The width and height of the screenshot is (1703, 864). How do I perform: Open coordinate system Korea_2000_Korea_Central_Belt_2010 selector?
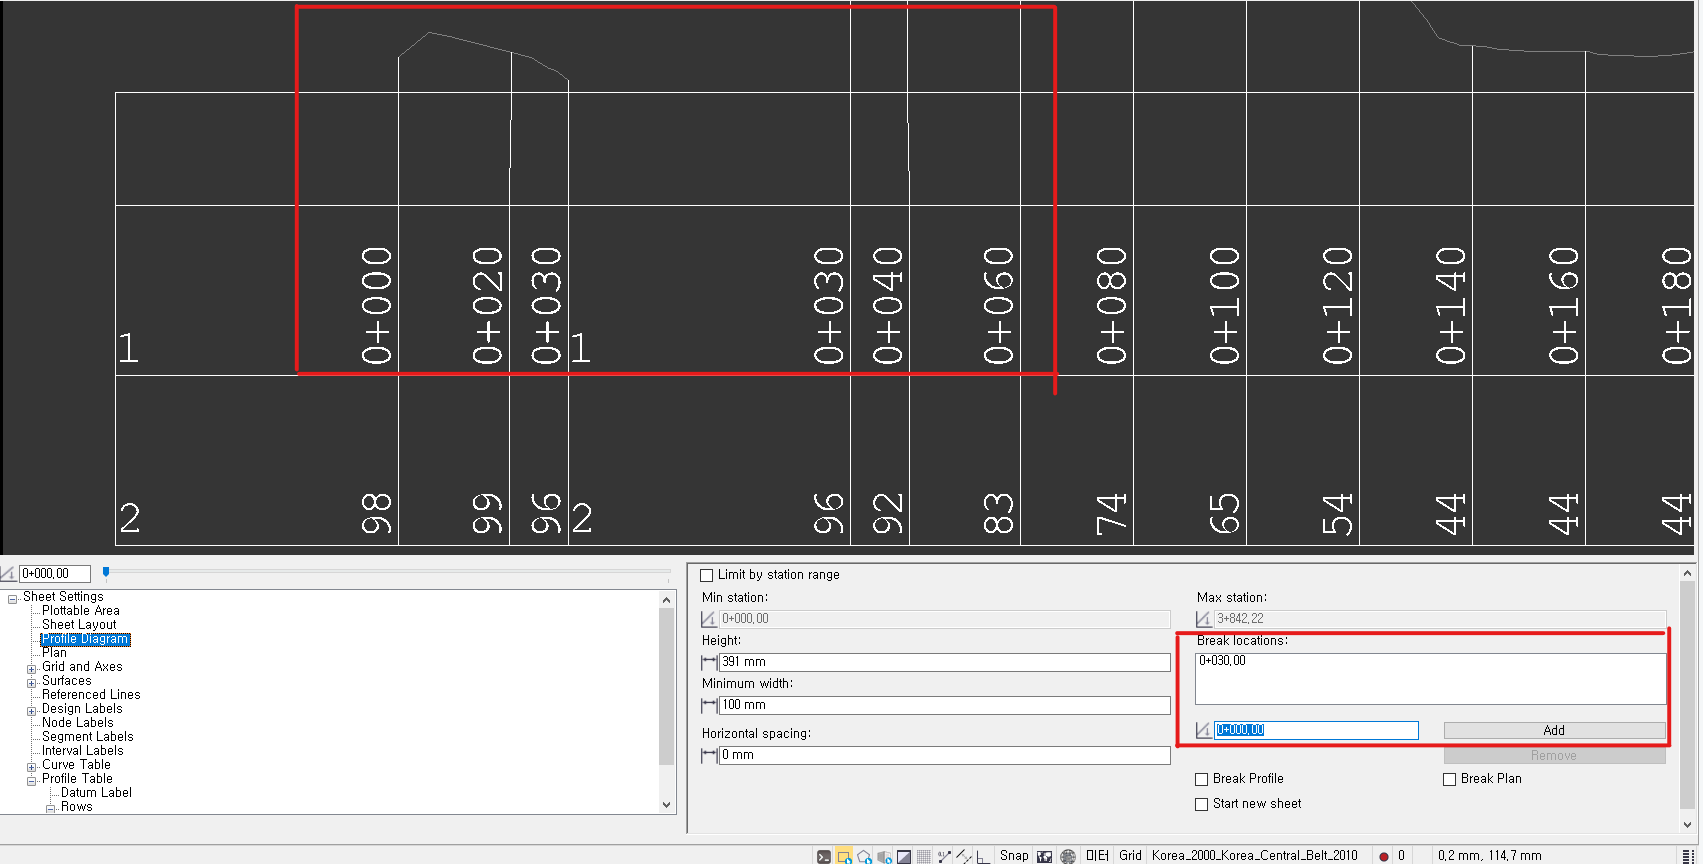(x=1254, y=856)
